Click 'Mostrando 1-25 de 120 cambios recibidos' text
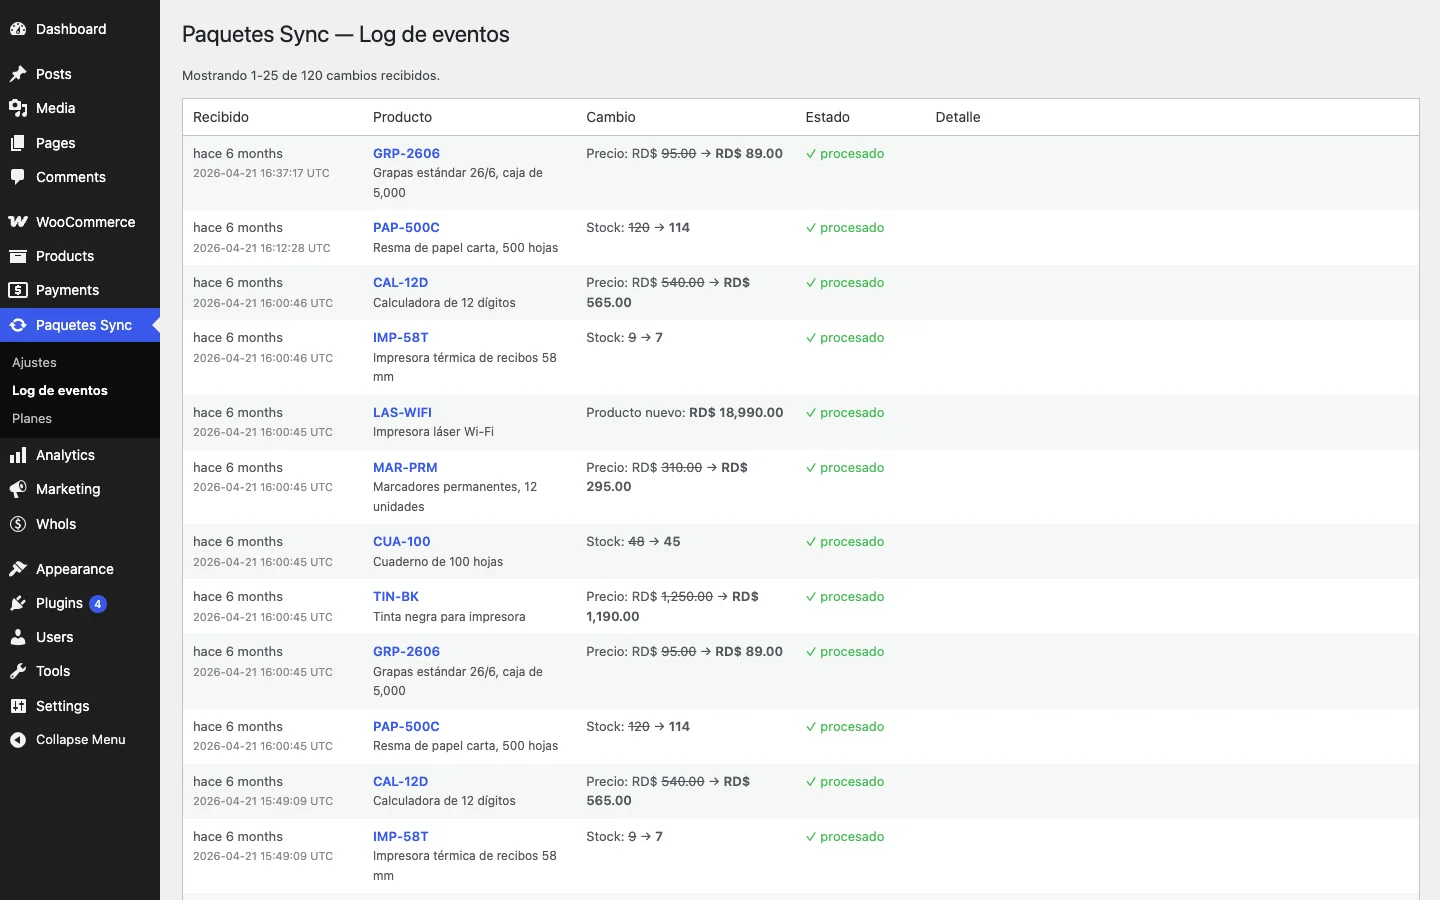 (x=311, y=75)
